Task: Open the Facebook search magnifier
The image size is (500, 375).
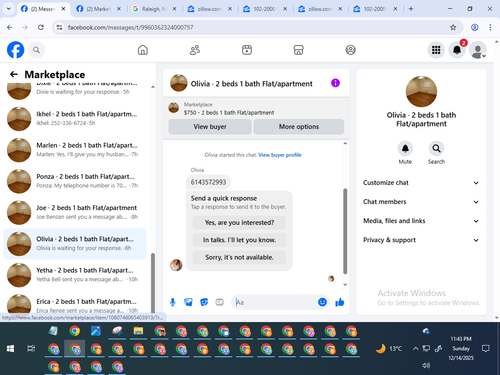Action: (36, 50)
